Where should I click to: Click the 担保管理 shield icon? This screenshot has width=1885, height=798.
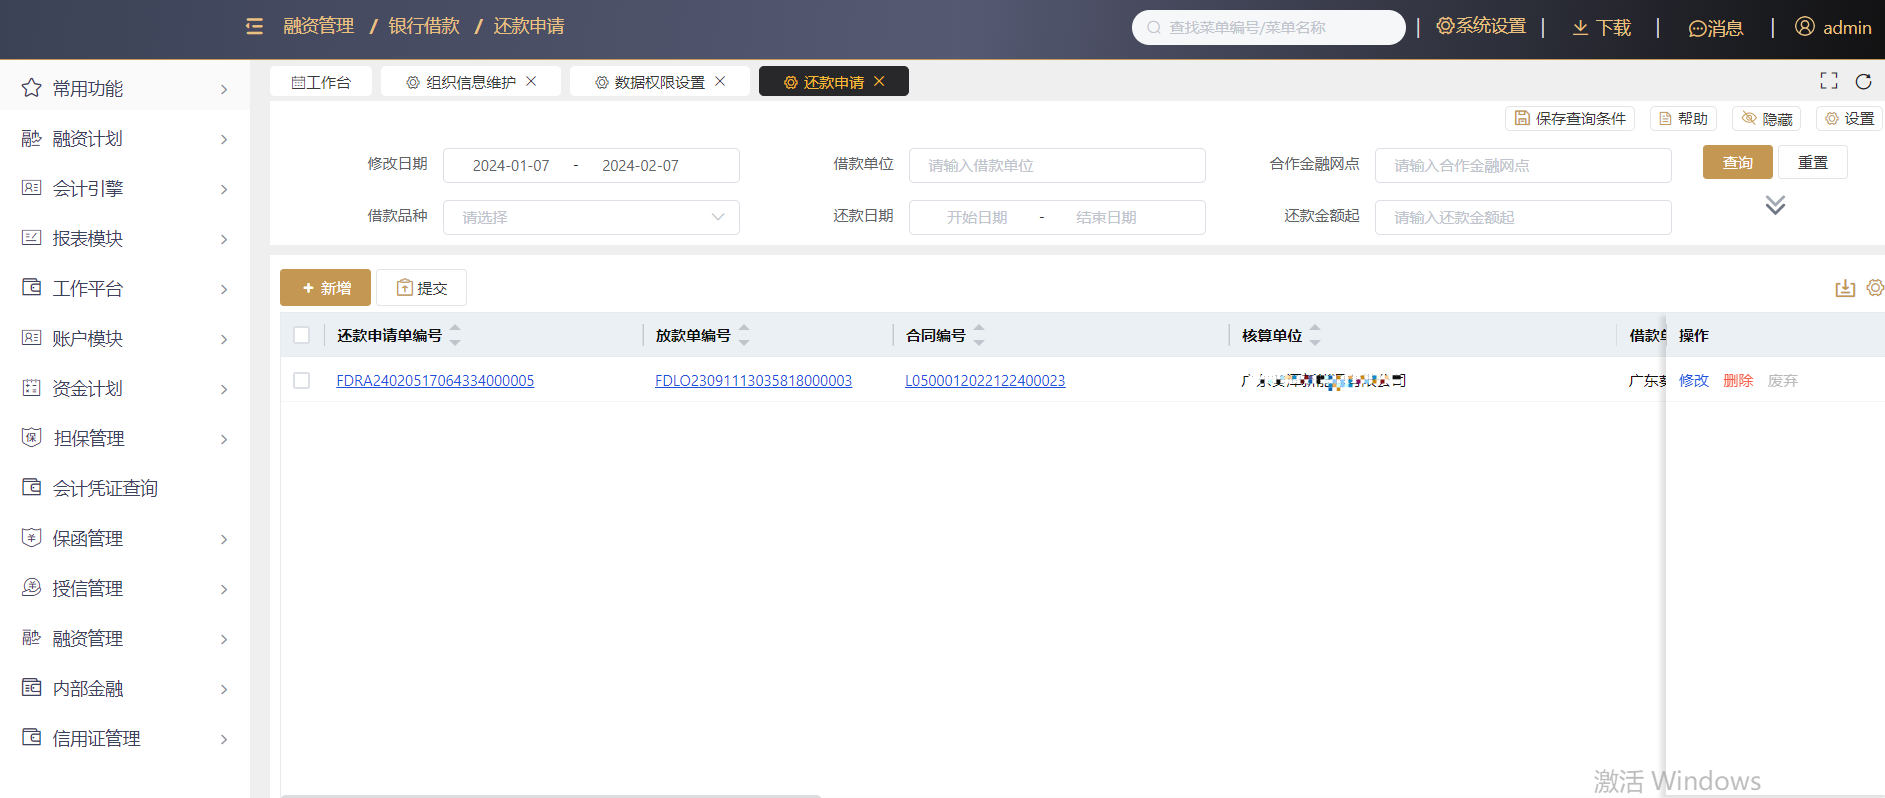tap(31, 438)
